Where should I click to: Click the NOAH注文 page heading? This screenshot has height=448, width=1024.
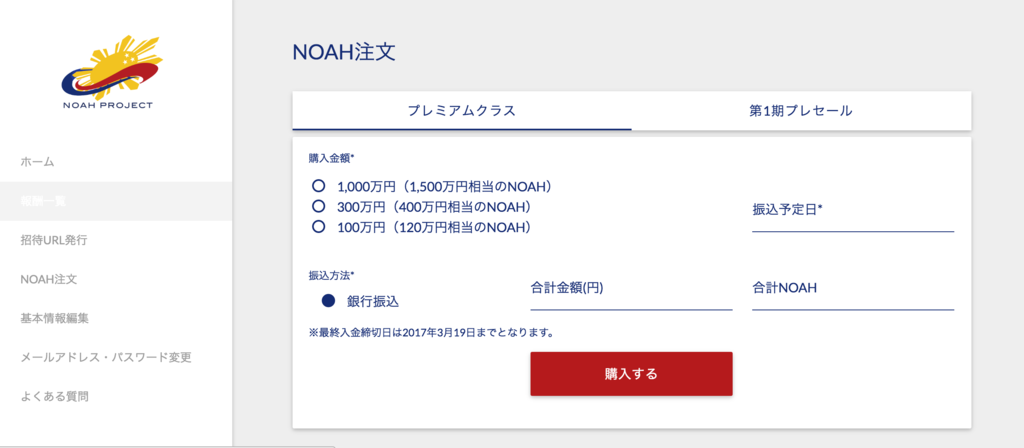click(x=344, y=52)
